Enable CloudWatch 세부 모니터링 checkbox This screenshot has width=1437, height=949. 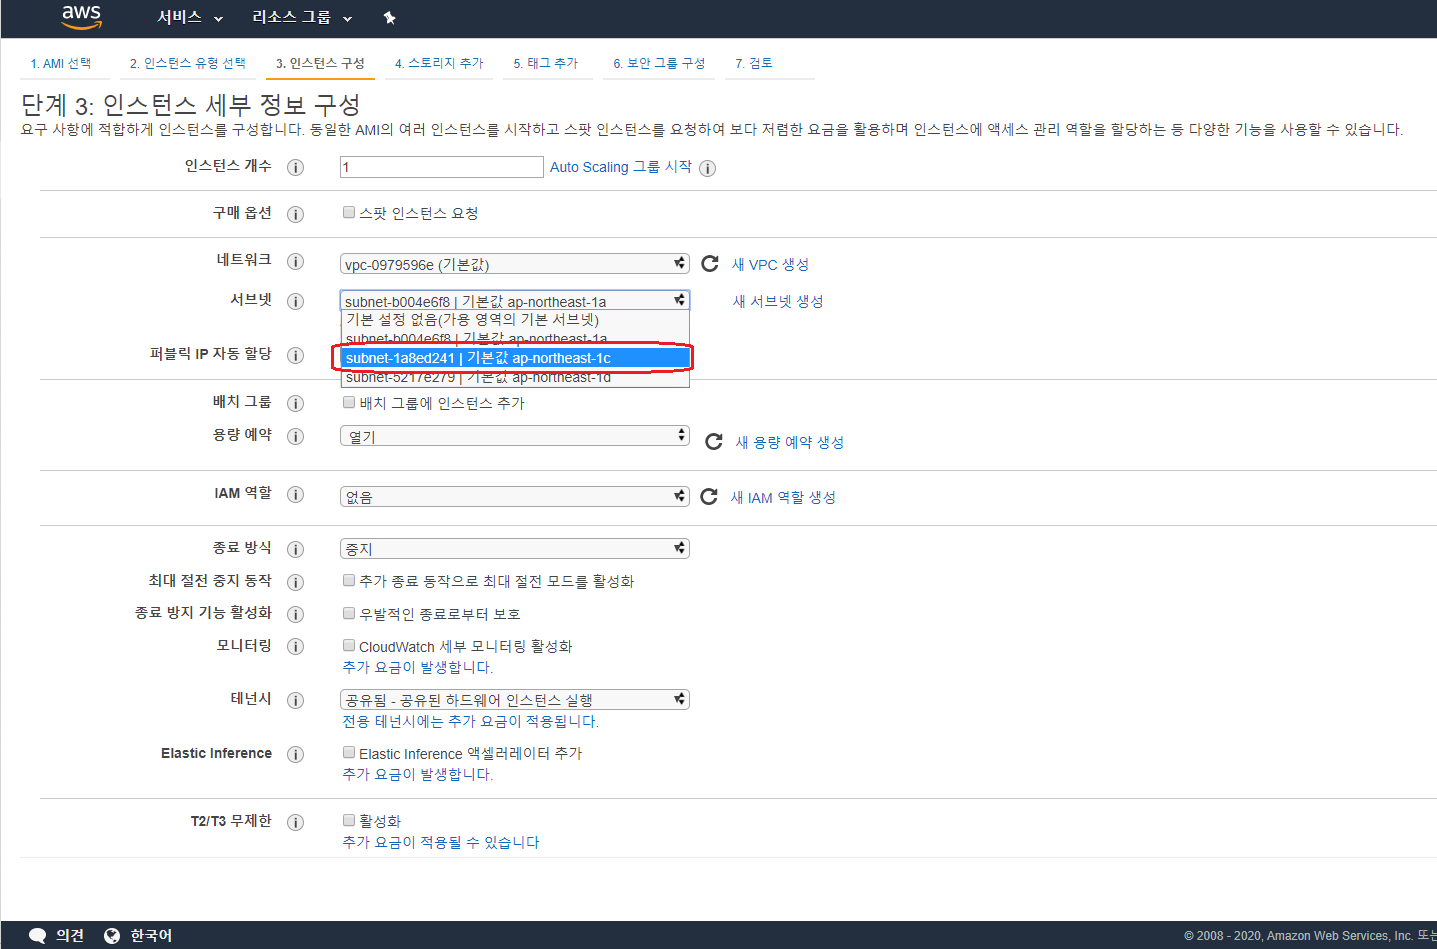[349, 645]
